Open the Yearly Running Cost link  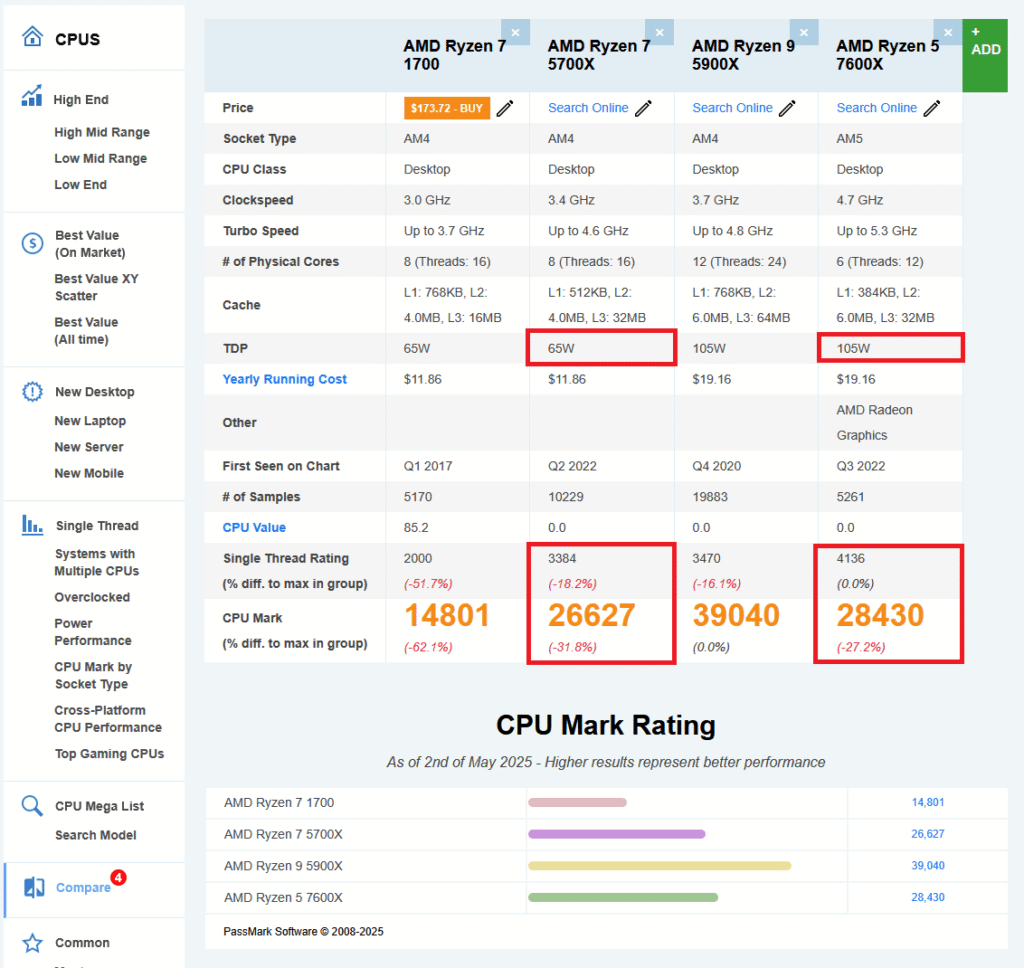click(x=285, y=379)
